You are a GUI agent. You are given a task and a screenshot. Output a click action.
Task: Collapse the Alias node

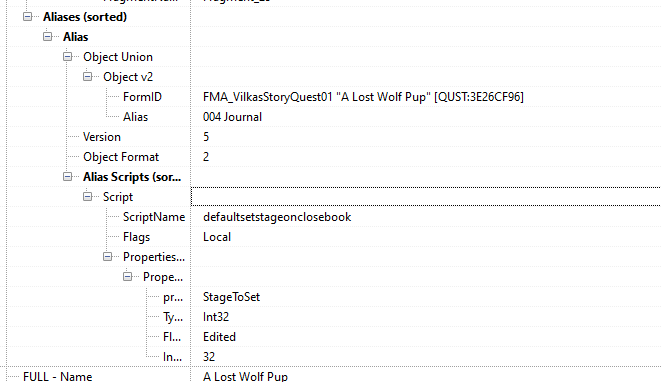[48, 37]
